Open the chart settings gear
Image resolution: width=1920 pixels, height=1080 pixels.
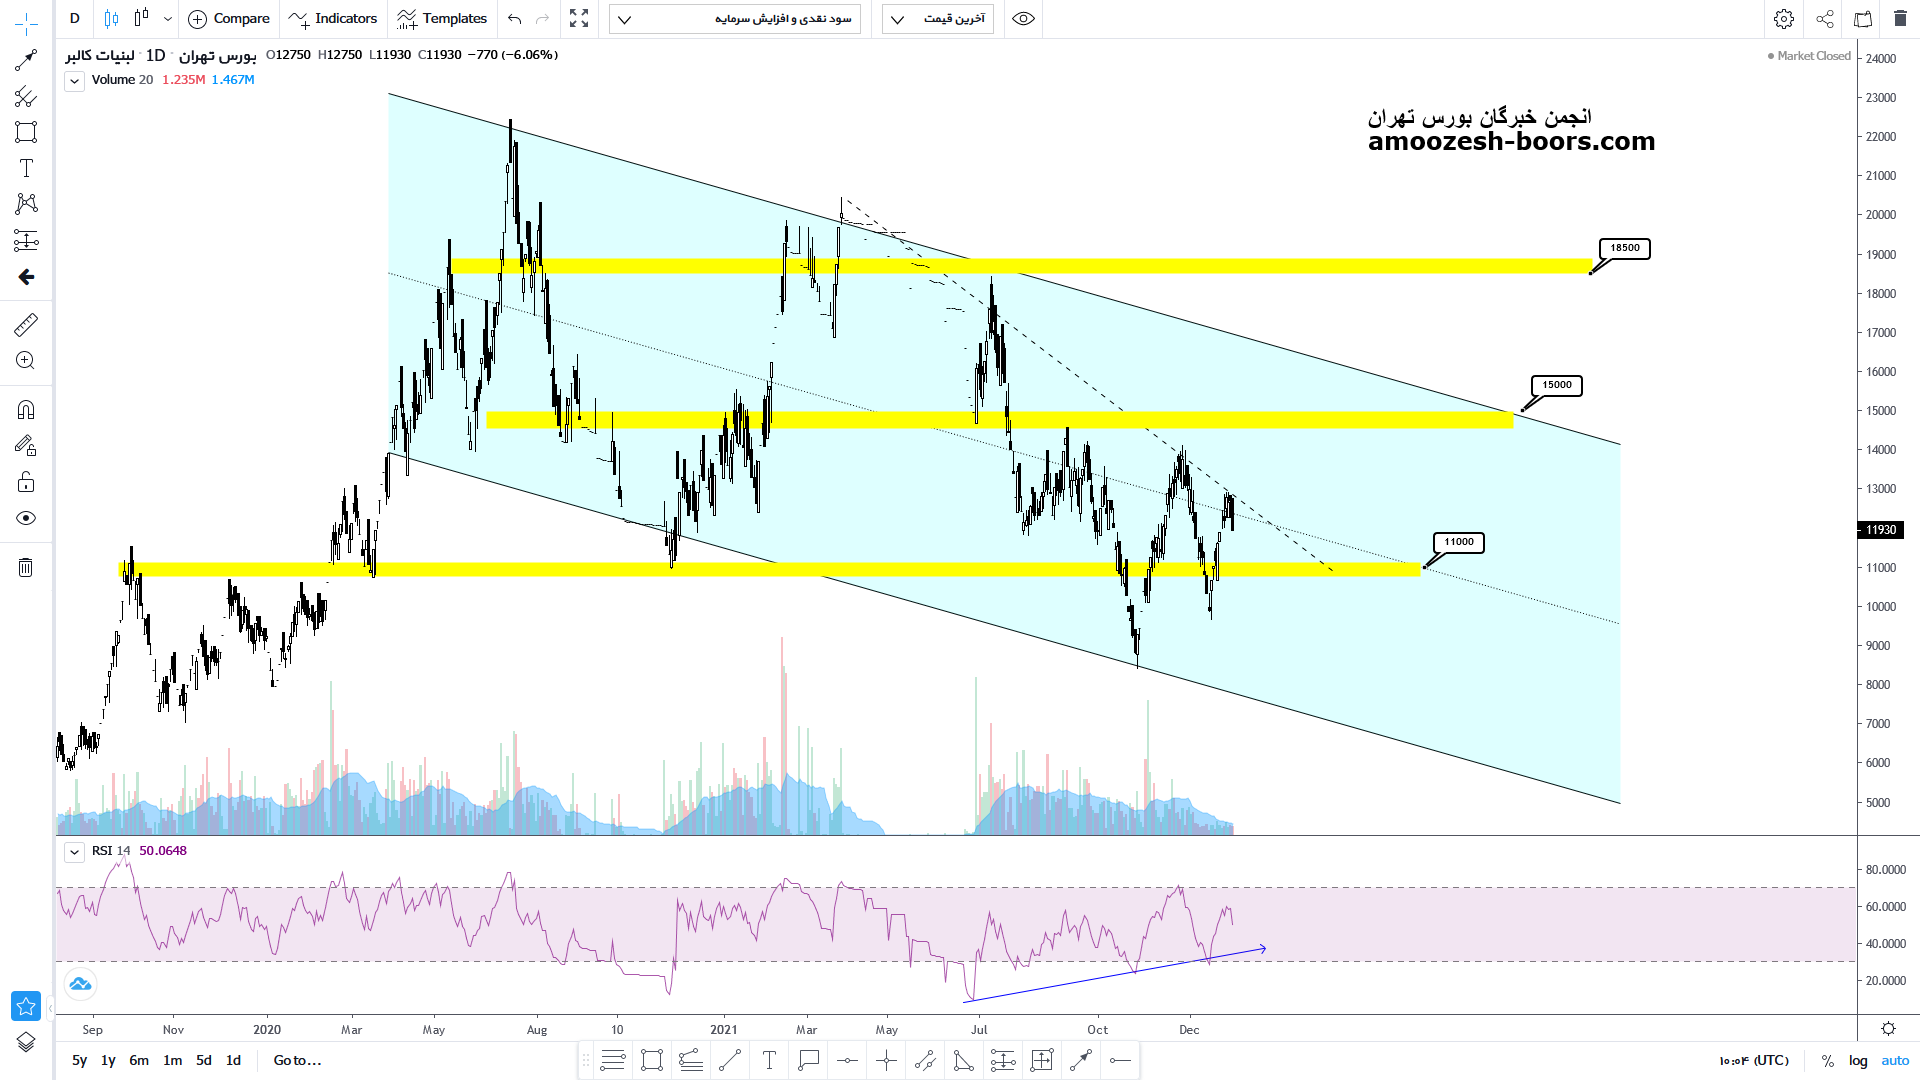click(x=1783, y=19)
